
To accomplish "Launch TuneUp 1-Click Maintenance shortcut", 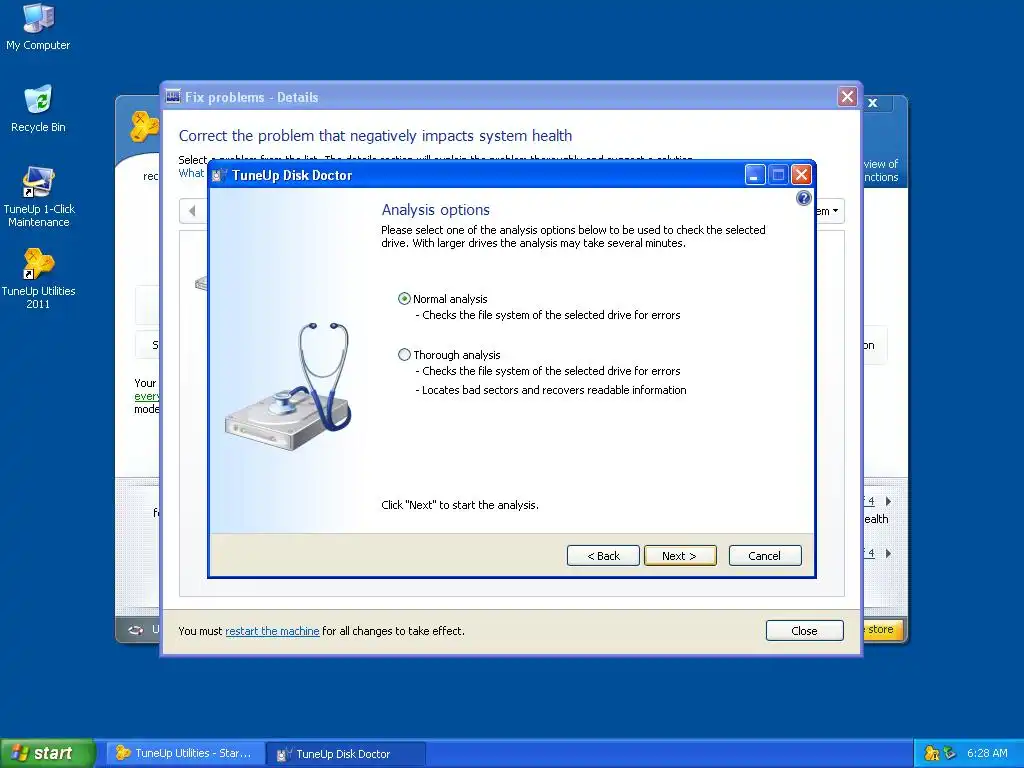I will 39,197.
